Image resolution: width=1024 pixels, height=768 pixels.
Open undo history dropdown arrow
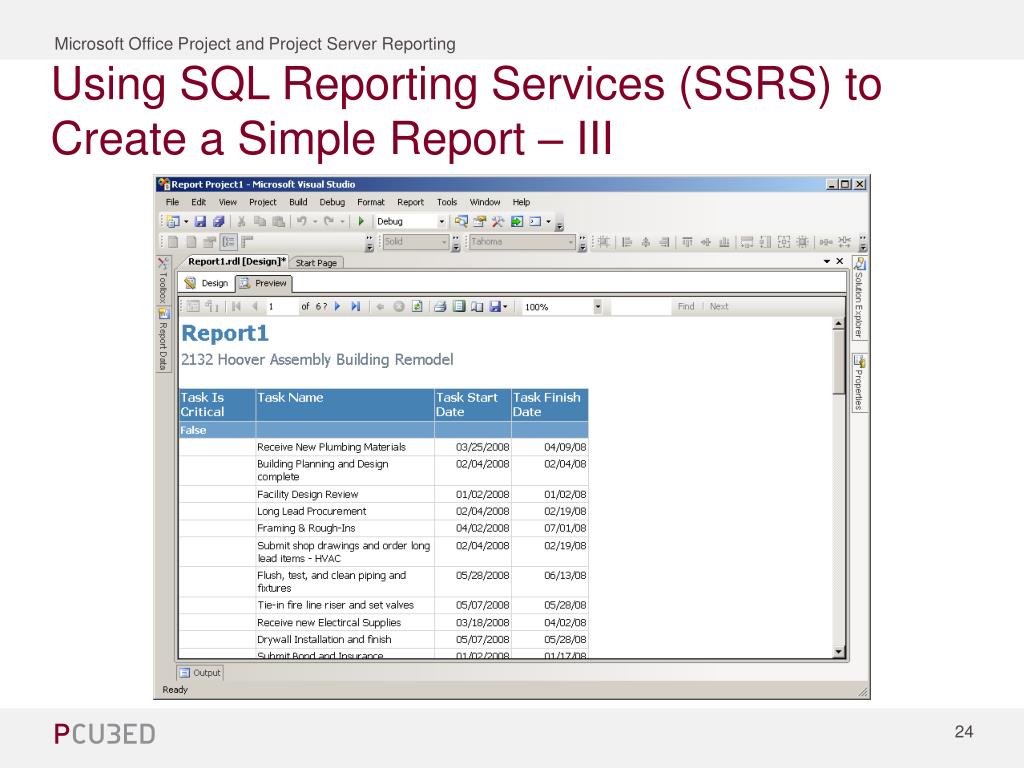315,221
